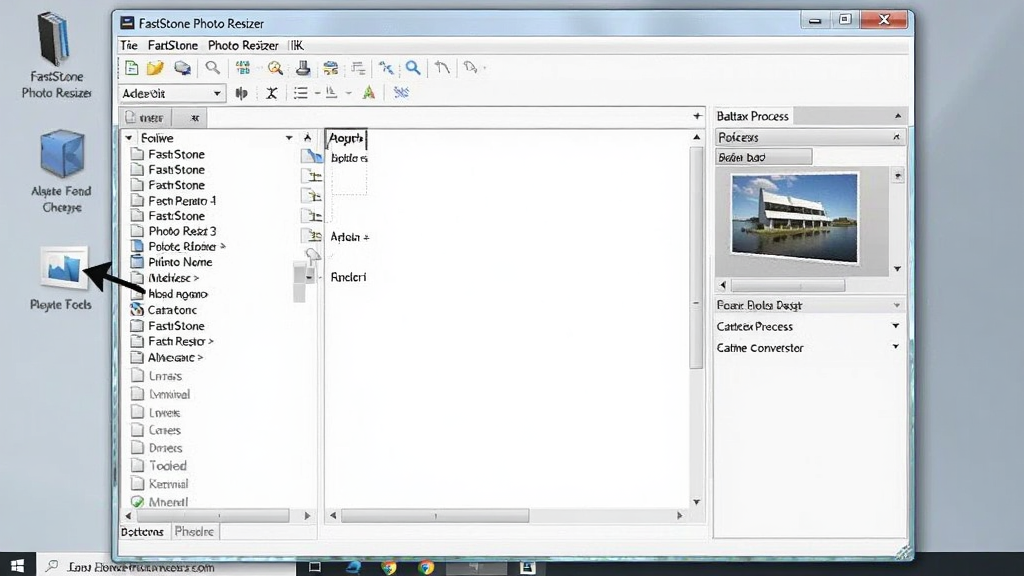
Task: Select the Fach Perato 1 folder
Action: tap(173, 200)
